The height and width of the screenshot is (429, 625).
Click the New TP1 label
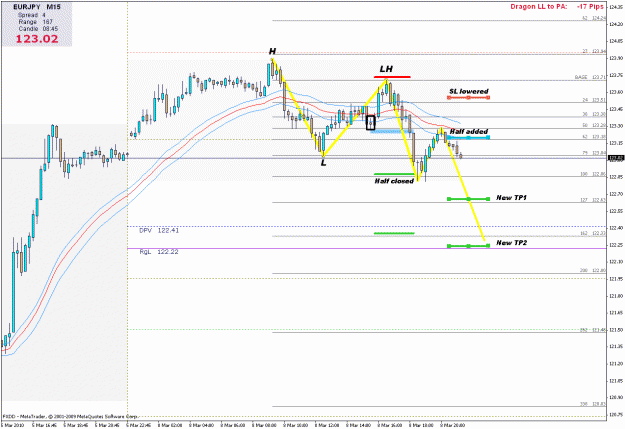(511, 198)
